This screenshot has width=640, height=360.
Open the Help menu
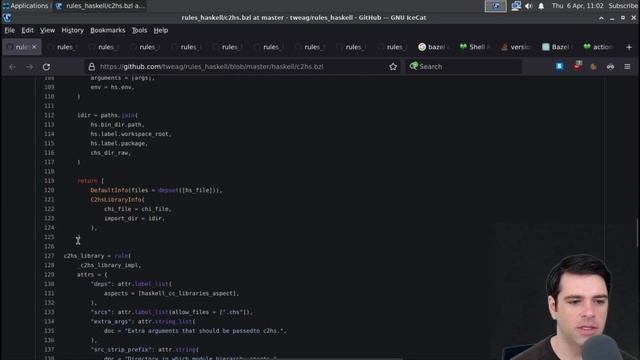(161, 30)
